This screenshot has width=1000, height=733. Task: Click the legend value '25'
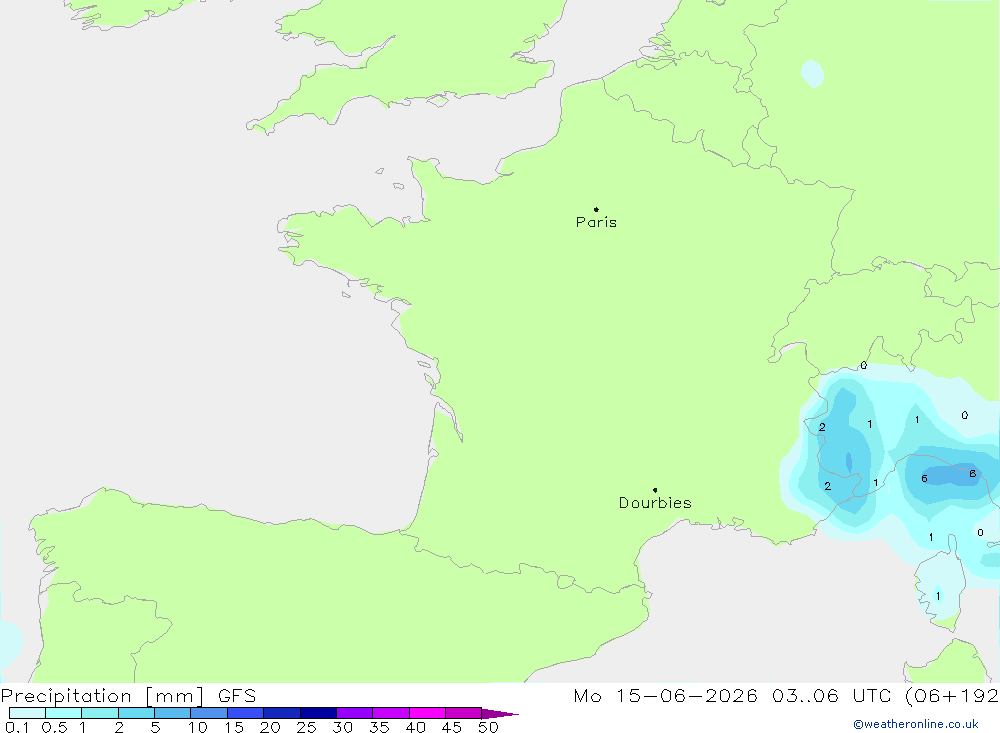307,727
